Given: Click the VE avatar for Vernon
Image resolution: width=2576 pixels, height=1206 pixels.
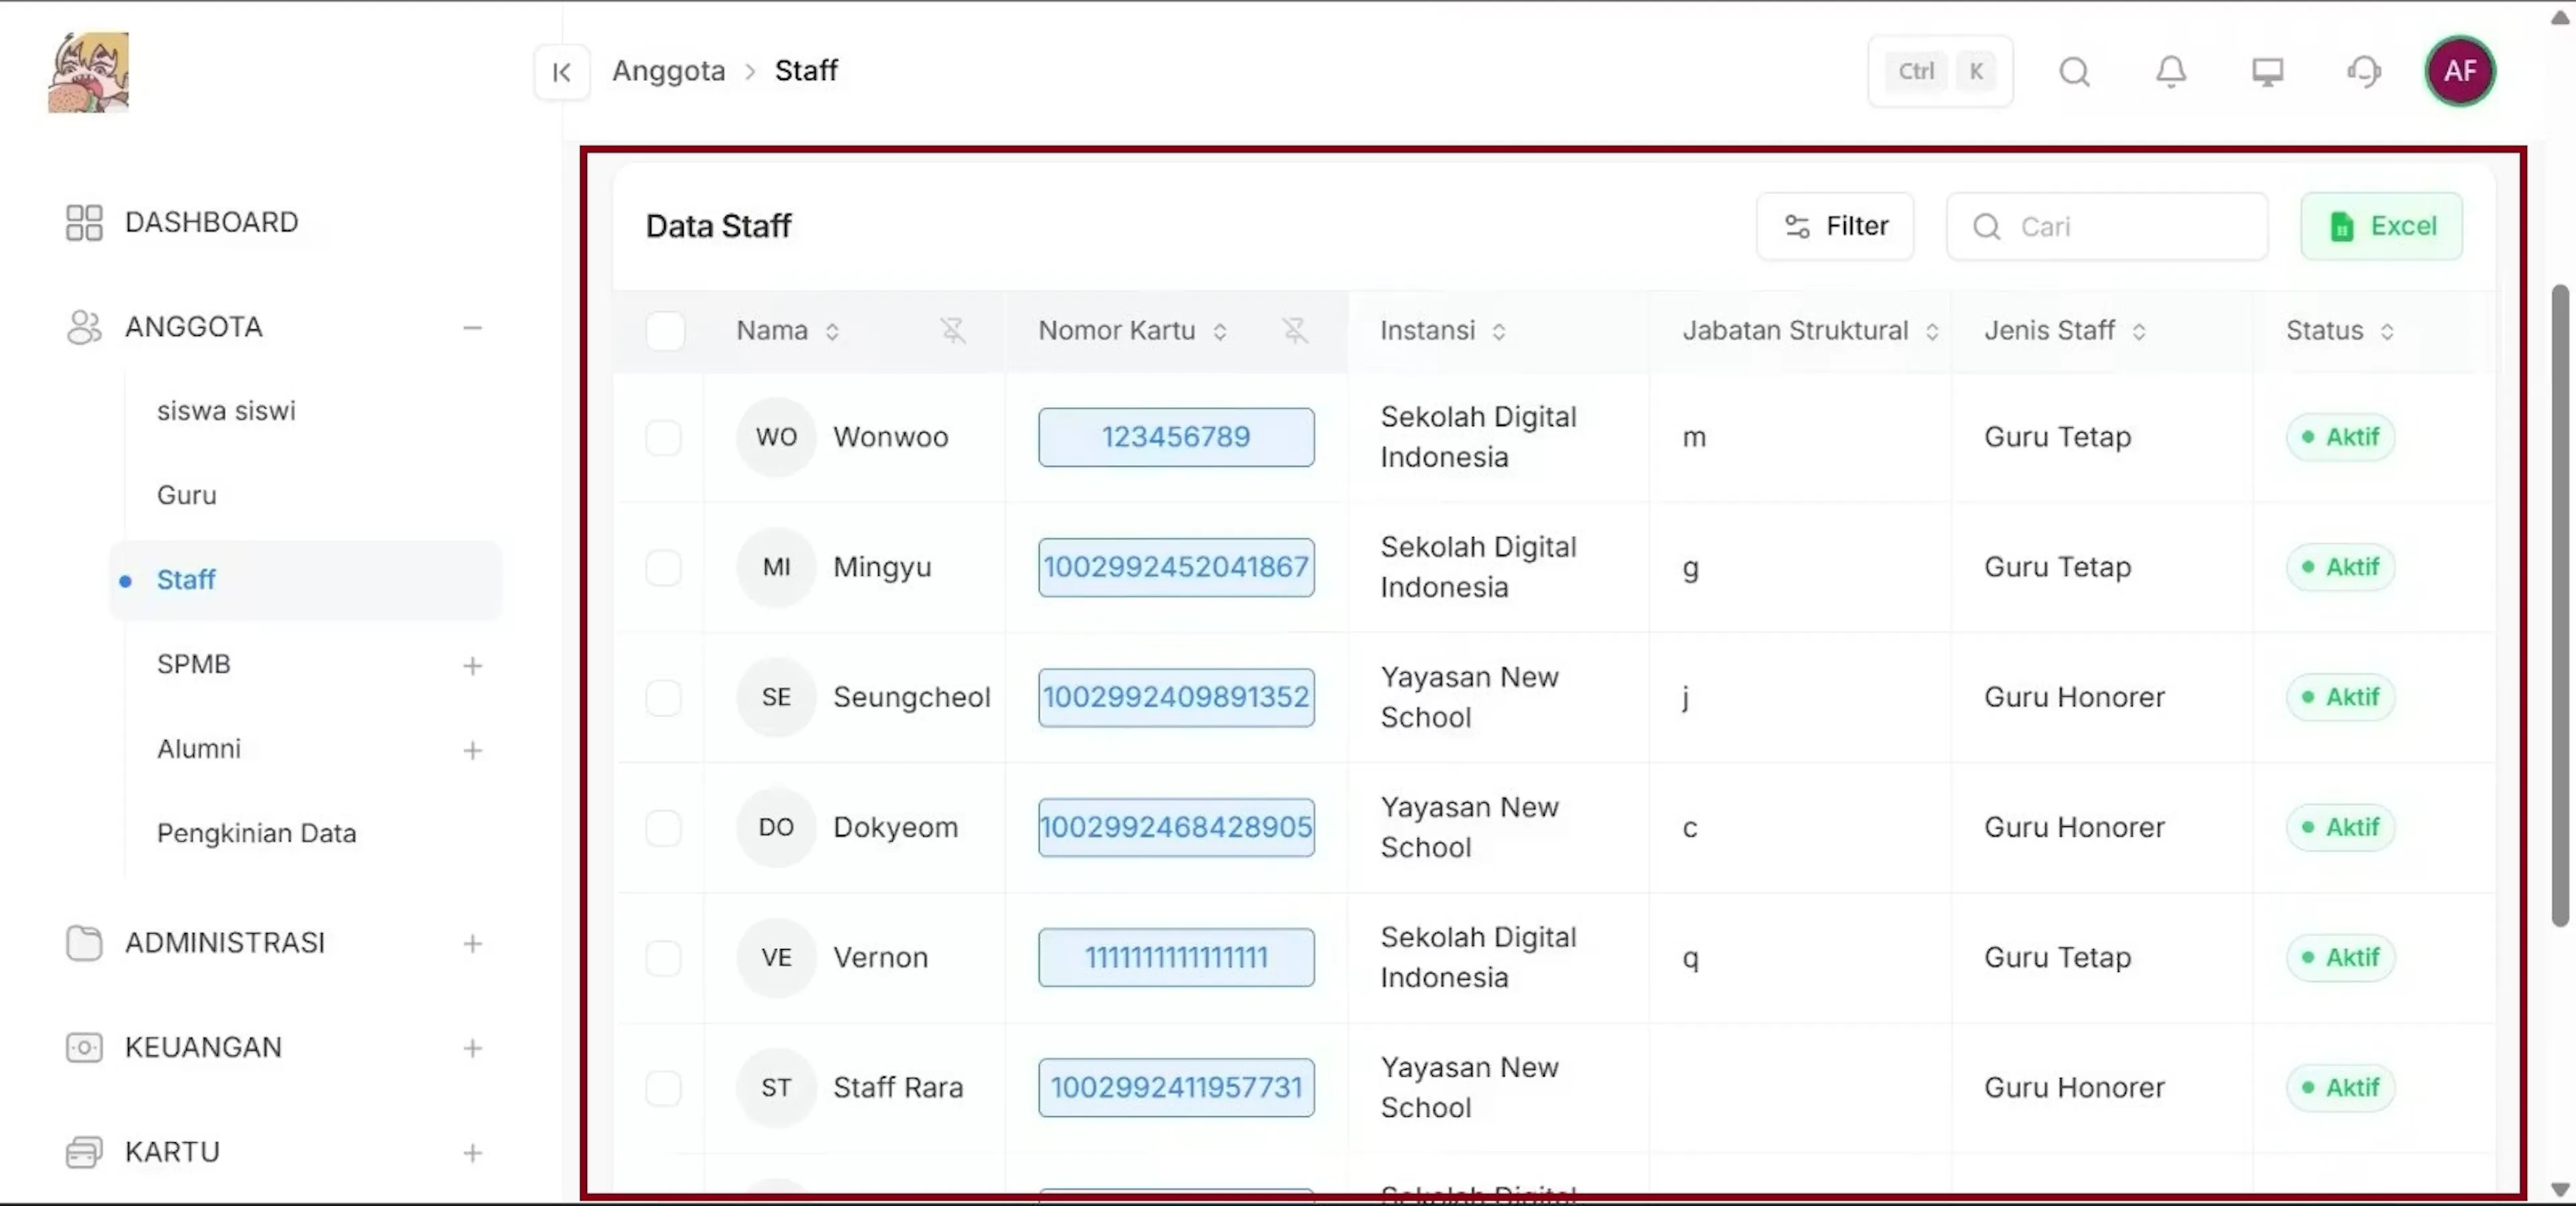Looking at the screenshot, I should pos(776,958).
